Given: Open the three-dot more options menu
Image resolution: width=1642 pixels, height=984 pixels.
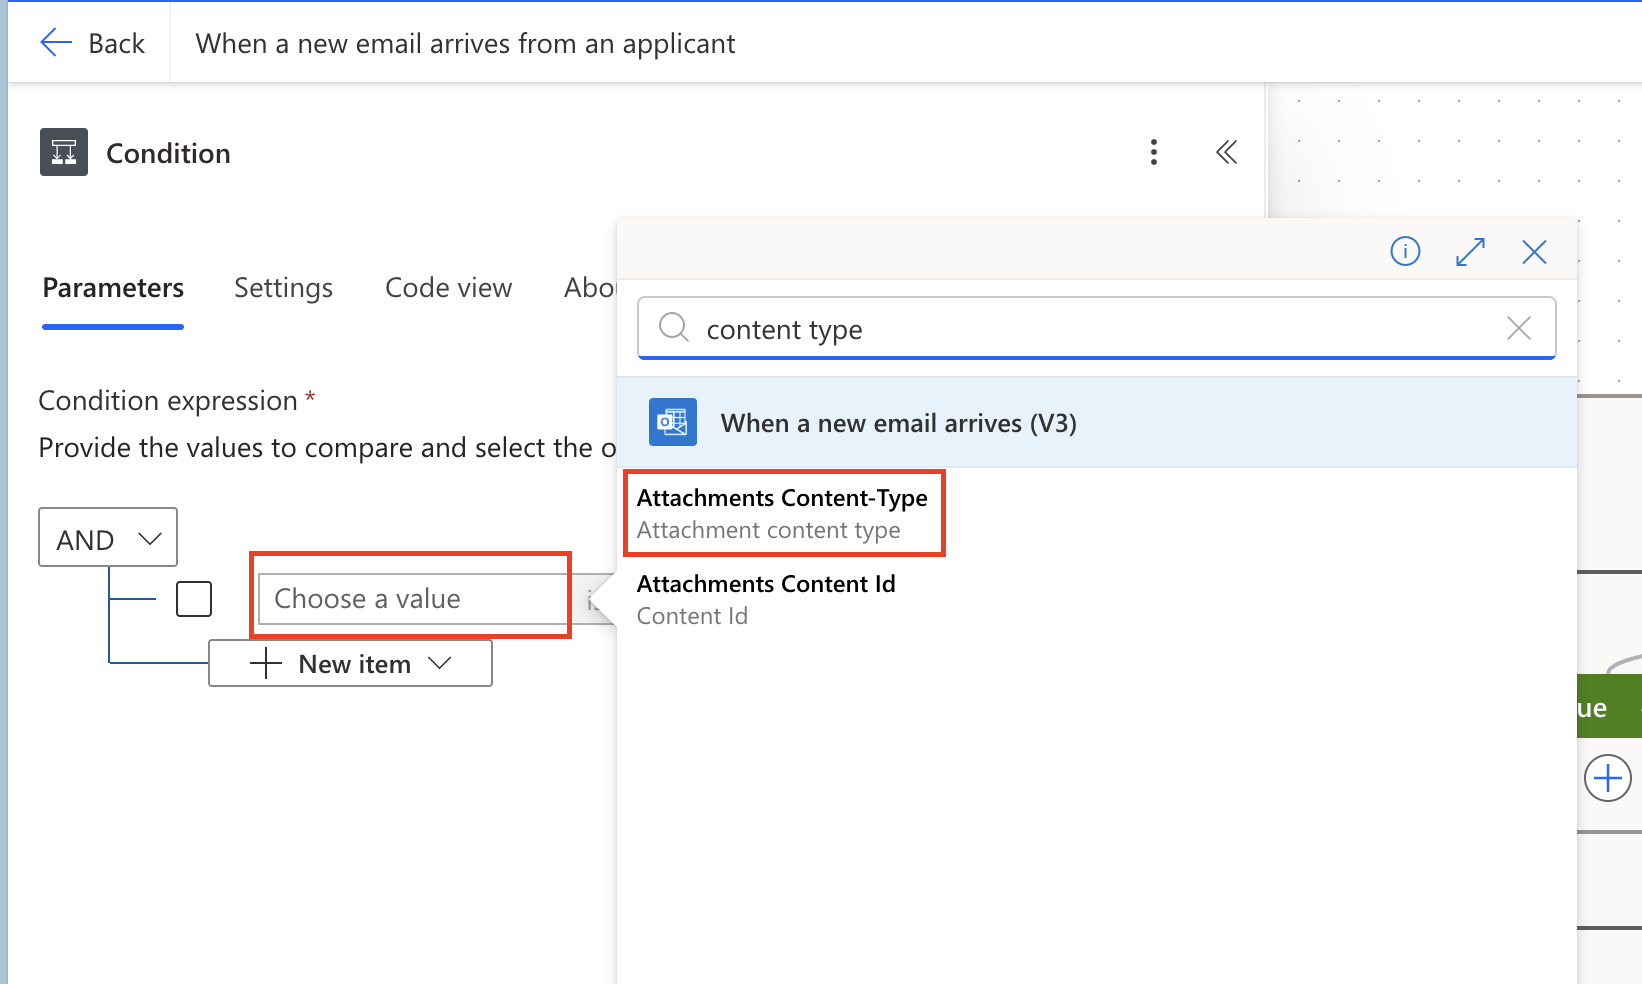Looking at the screenshot, I should pos(1154,152).
